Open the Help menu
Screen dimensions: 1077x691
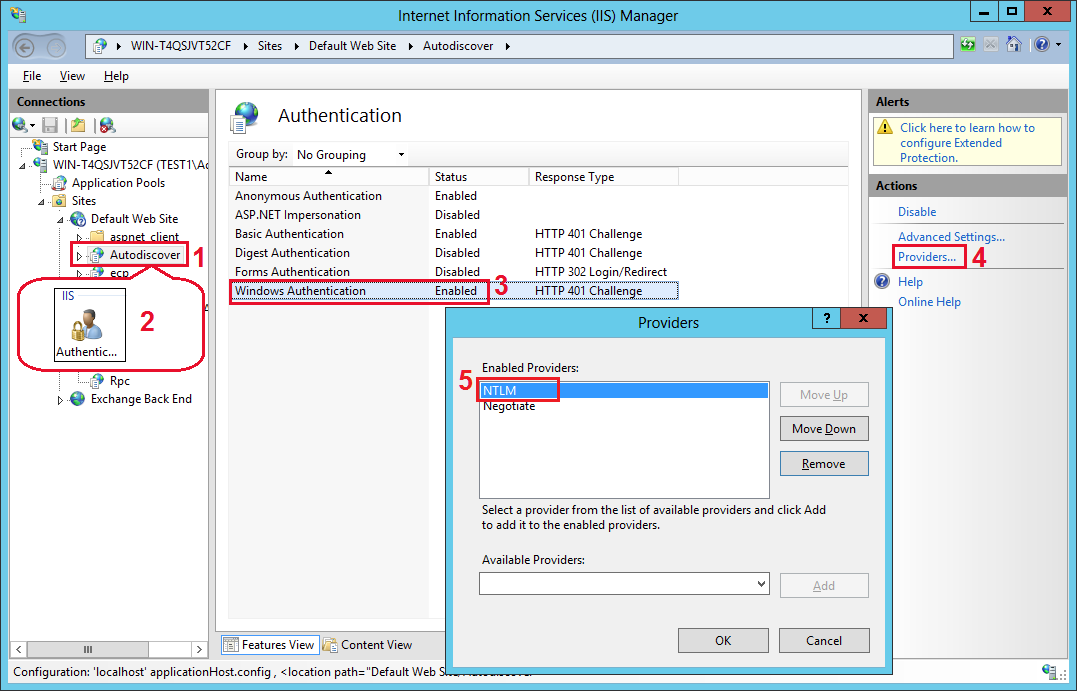116,76
